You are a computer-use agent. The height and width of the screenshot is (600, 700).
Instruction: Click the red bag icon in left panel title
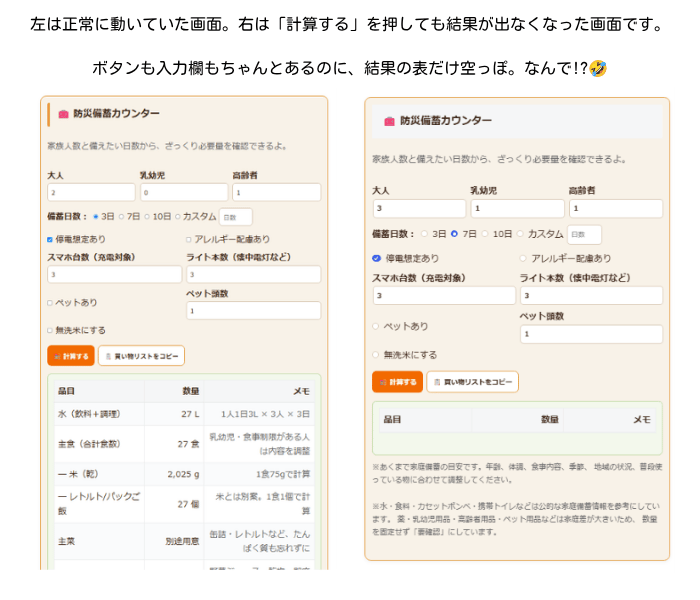pyautogui.click(x=63, y=114)
